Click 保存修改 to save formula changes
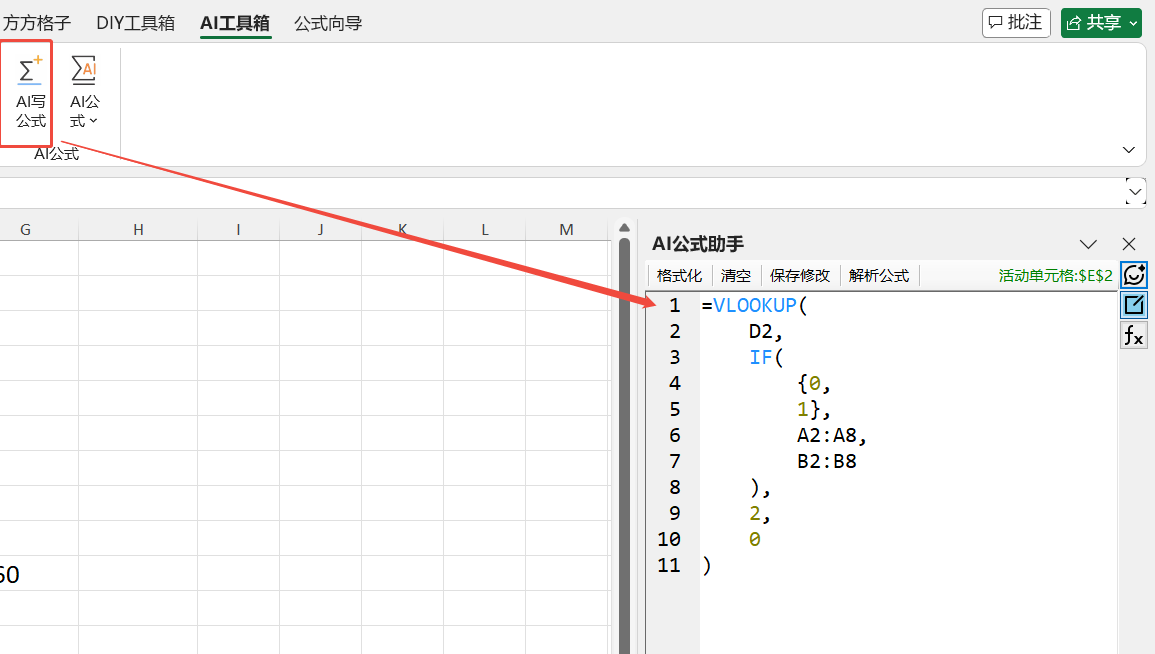Viewport: 1155px width, 654px height. tap(799, 275)
